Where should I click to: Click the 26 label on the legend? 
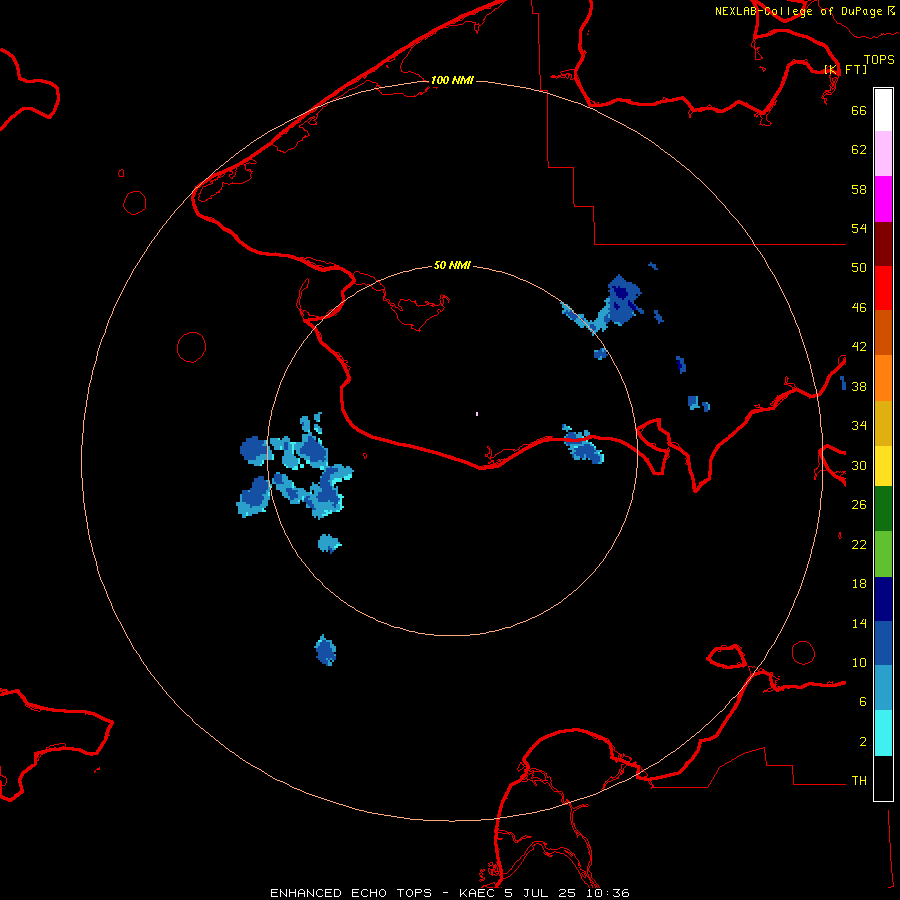pos(859,505)
